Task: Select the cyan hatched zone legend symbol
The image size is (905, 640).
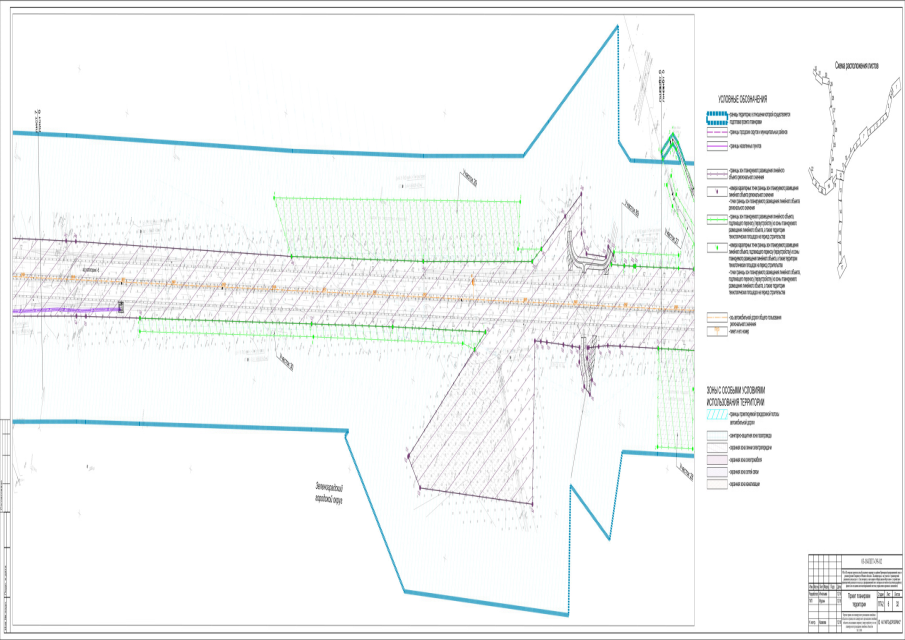Action: click(x=715, y=413)
